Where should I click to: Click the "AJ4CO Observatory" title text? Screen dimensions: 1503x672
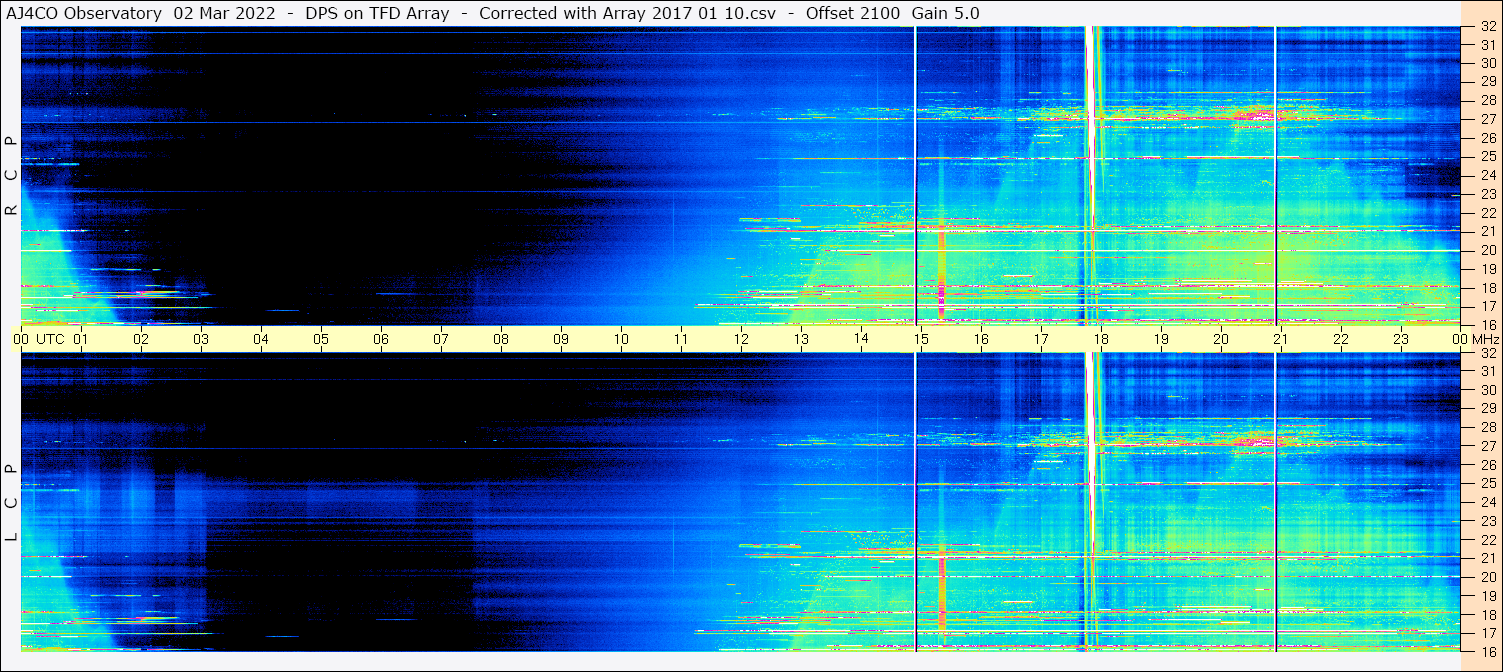pos(84,13)
